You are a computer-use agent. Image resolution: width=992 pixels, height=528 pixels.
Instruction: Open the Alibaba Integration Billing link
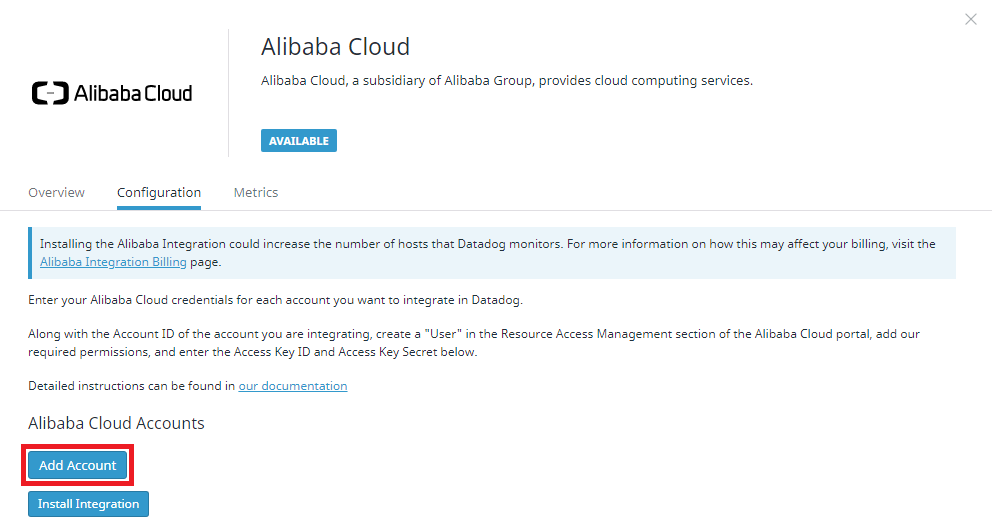click(x=113, y=262)
